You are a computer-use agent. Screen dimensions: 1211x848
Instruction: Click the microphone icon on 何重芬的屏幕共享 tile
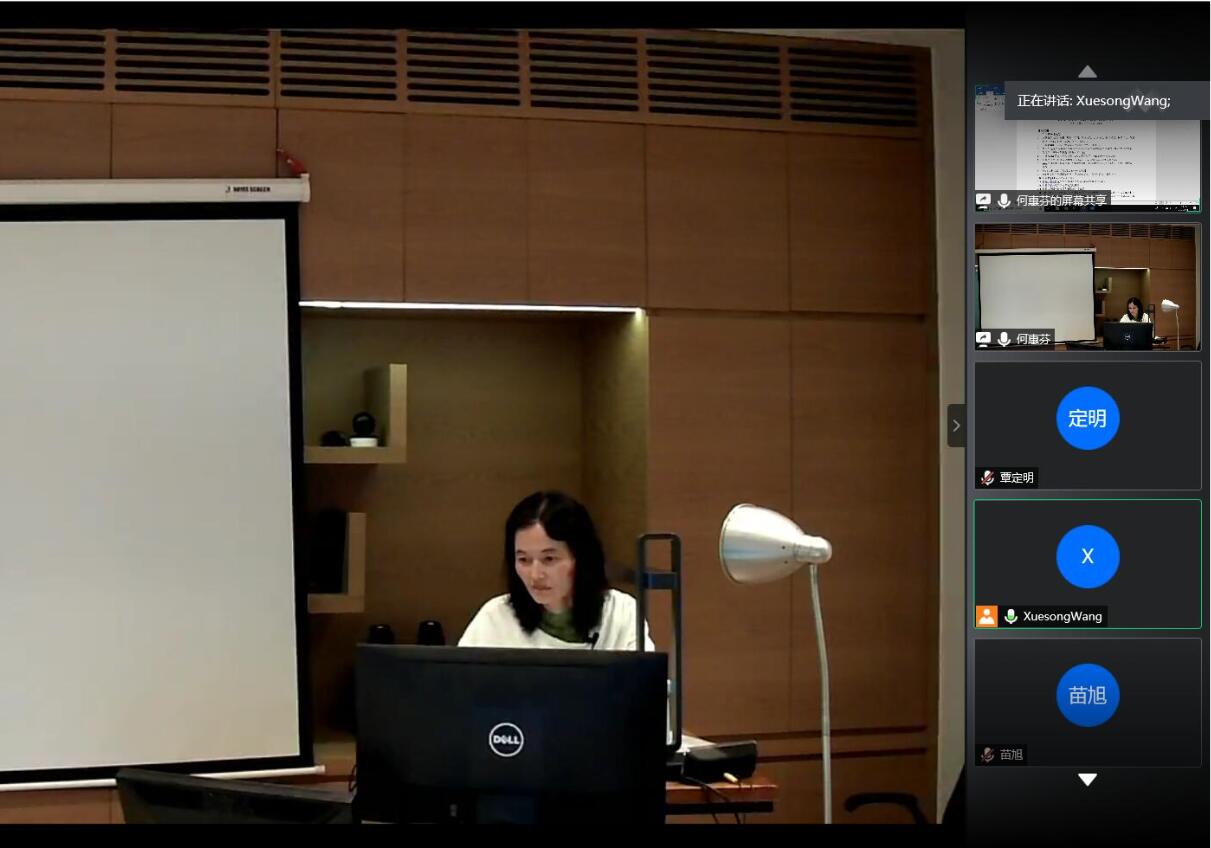pyautogui.click(x=1004, y=201)
